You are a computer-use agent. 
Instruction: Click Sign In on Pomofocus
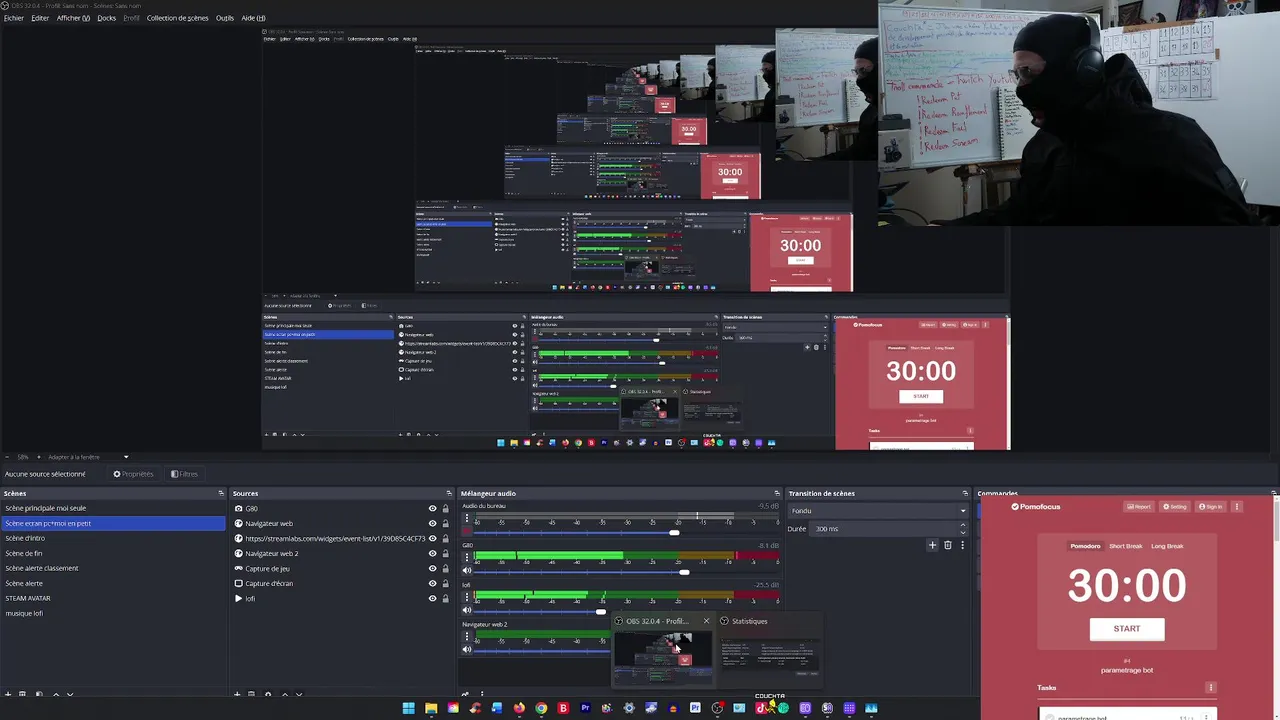click(x=1211, y=507)
